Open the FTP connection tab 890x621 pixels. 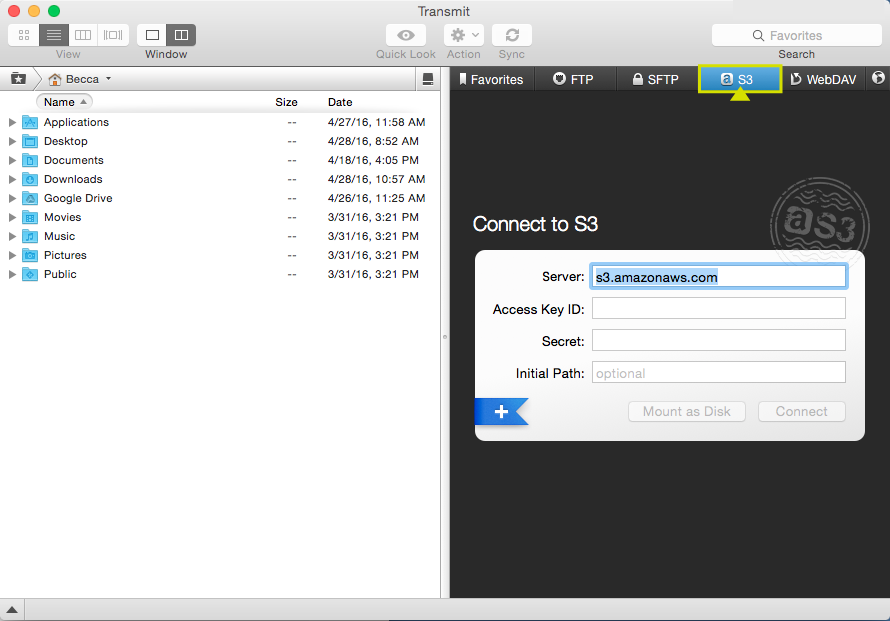tap(574, 79)
